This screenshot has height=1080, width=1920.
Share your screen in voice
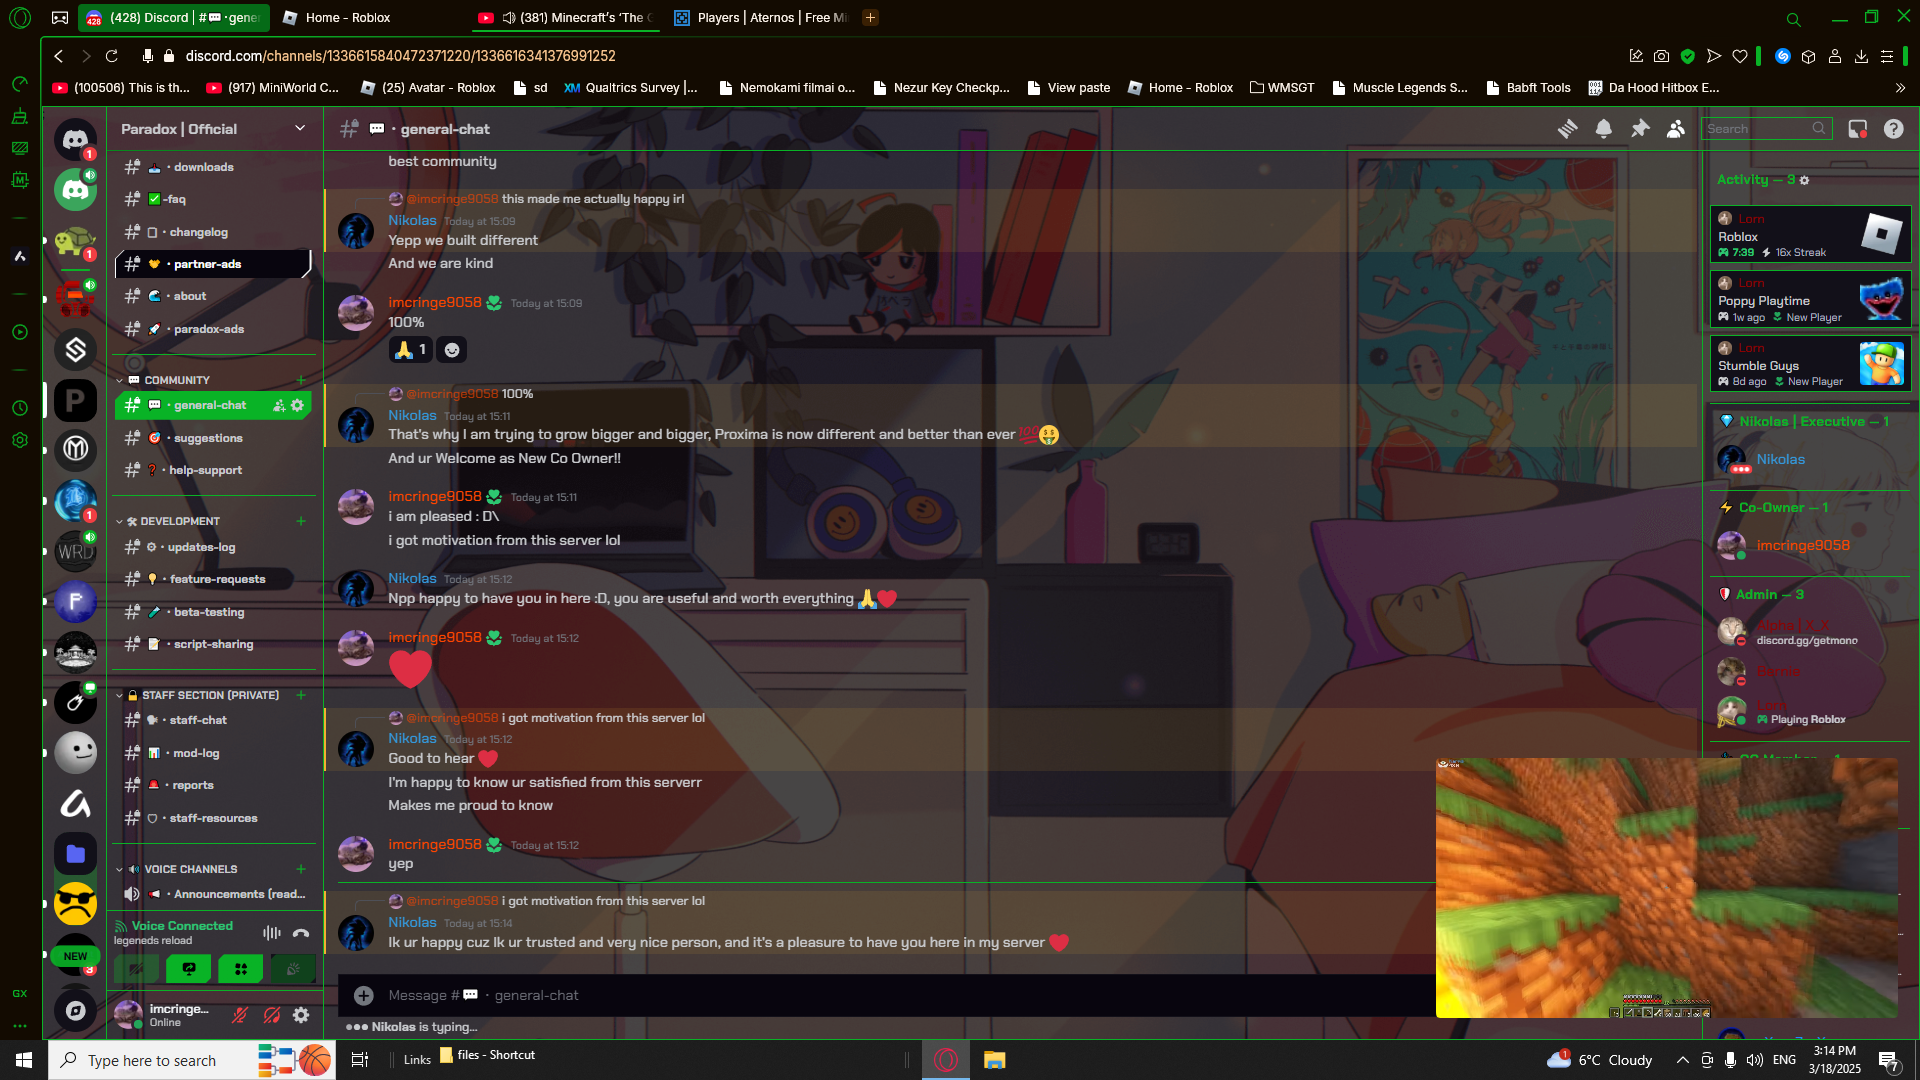coord(189,969)
